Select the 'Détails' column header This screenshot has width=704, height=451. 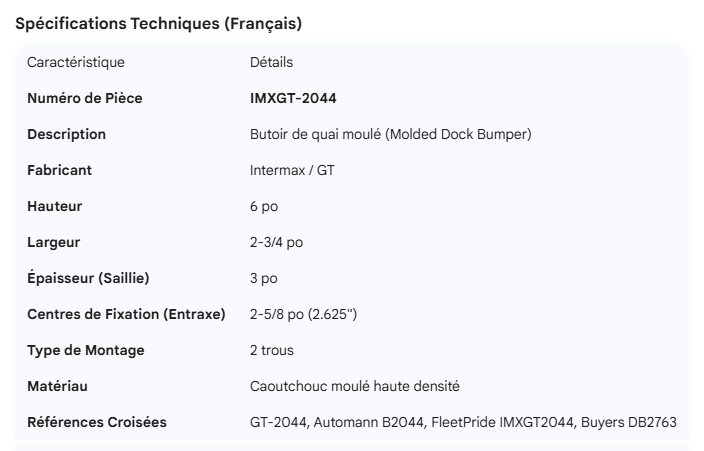pyautogui.click(x=271, y=62)
